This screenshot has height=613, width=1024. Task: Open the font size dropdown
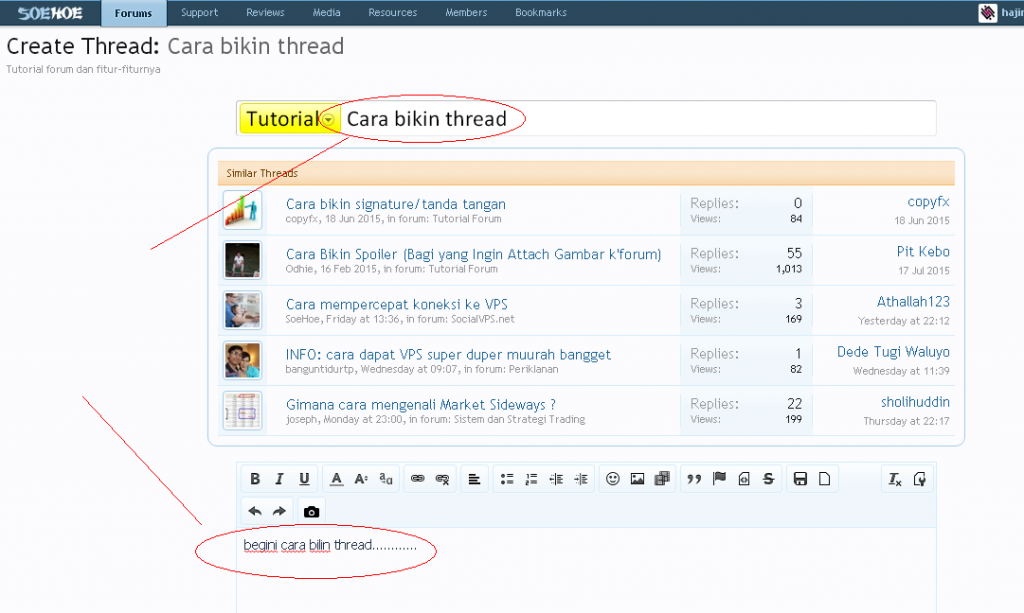361,479
